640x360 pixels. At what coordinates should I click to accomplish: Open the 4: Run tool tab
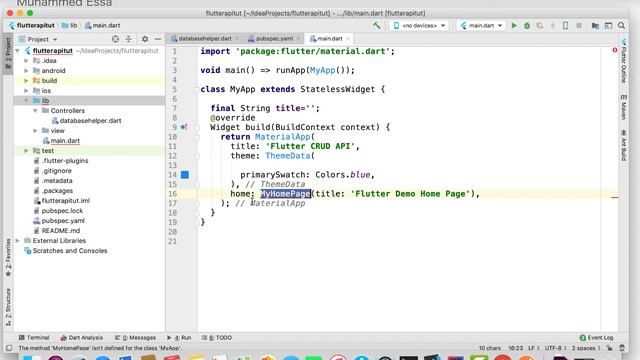pyautogui.click(x=179, y=338)
